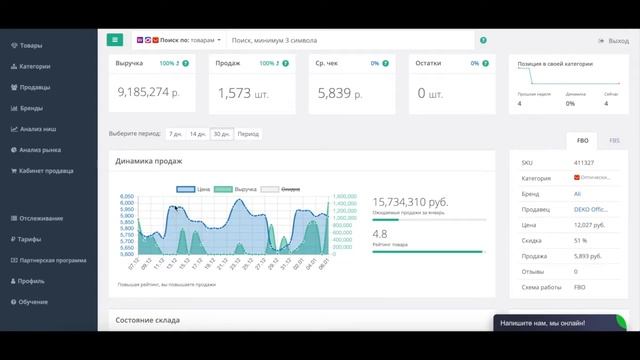Click the 9,185,274 р. revenue value
640x360 pixels.
coord(149,92)
